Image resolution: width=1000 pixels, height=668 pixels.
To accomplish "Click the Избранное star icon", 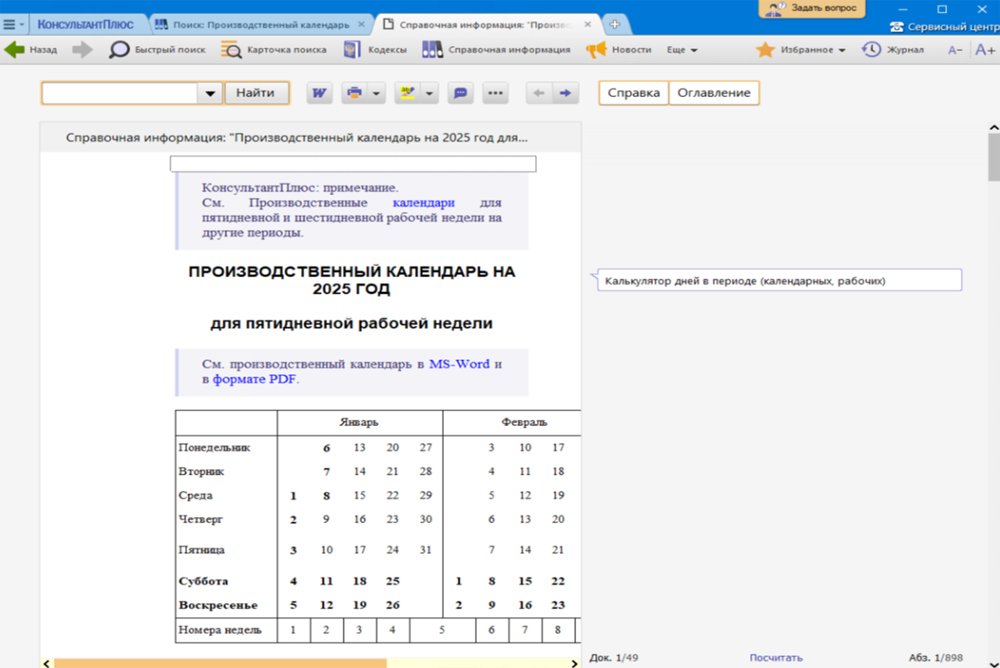I will (766, 49).
